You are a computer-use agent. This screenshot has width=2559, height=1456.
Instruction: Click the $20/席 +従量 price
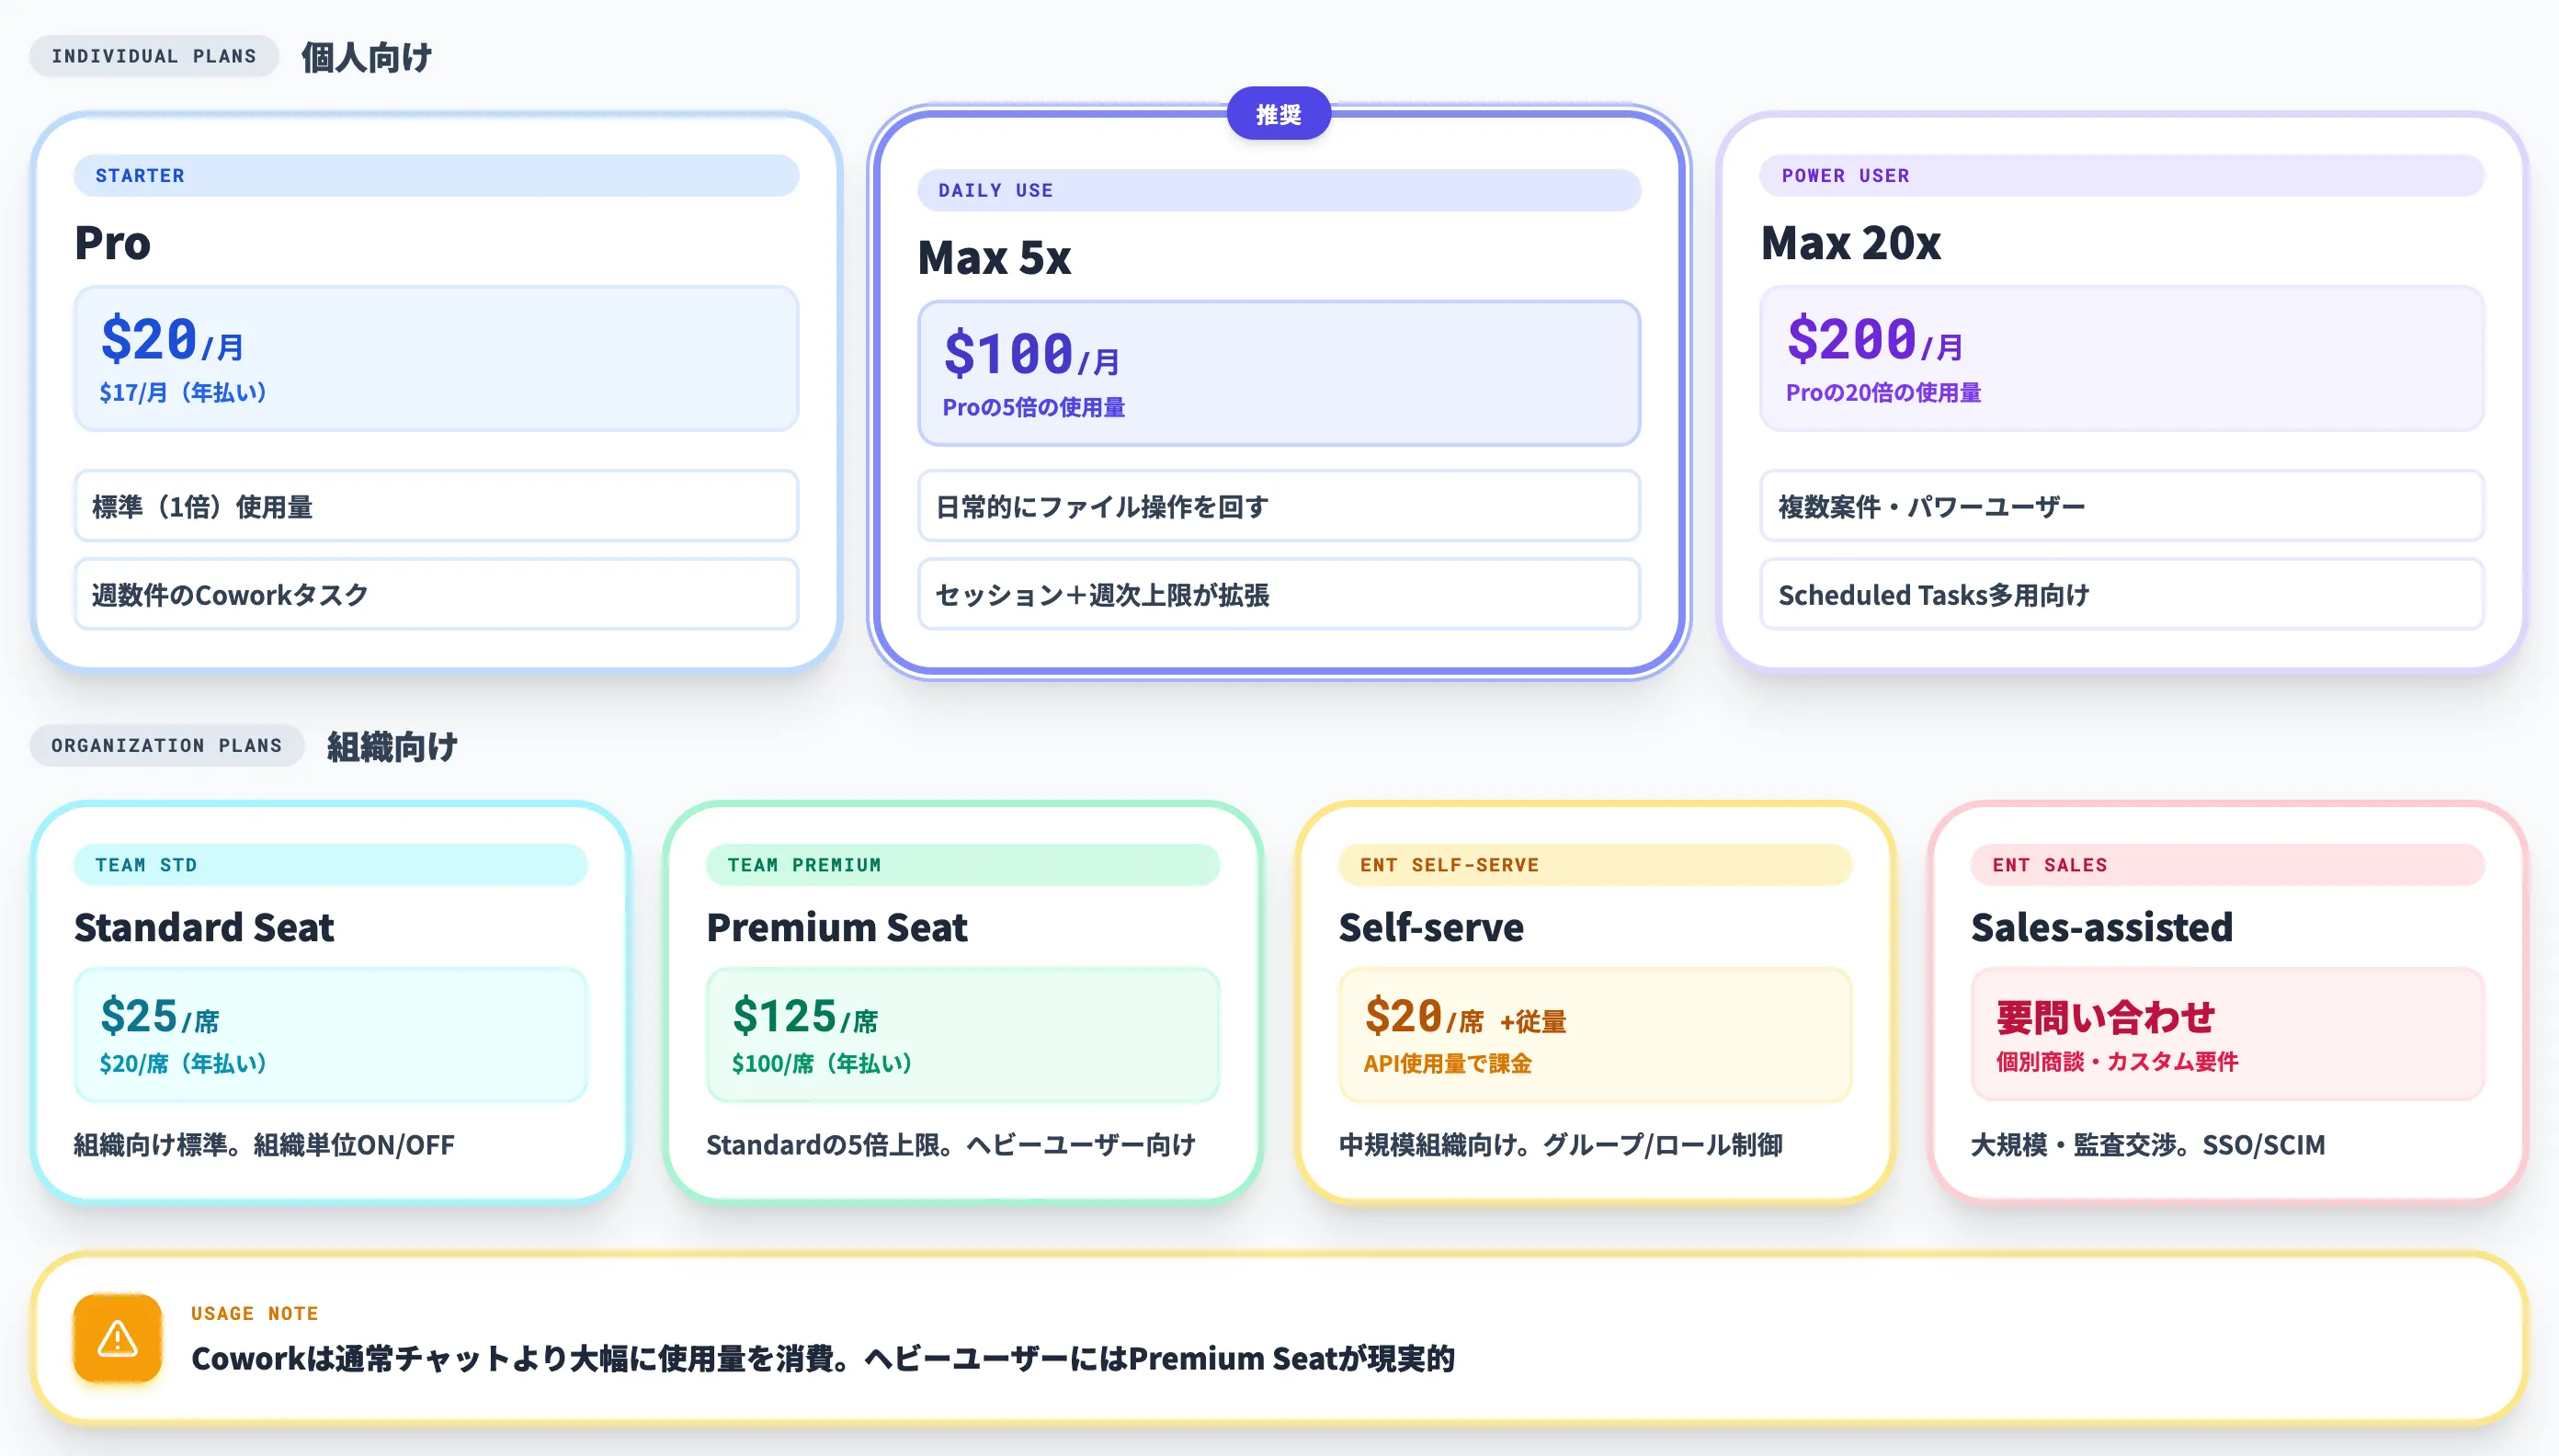1465,1016
